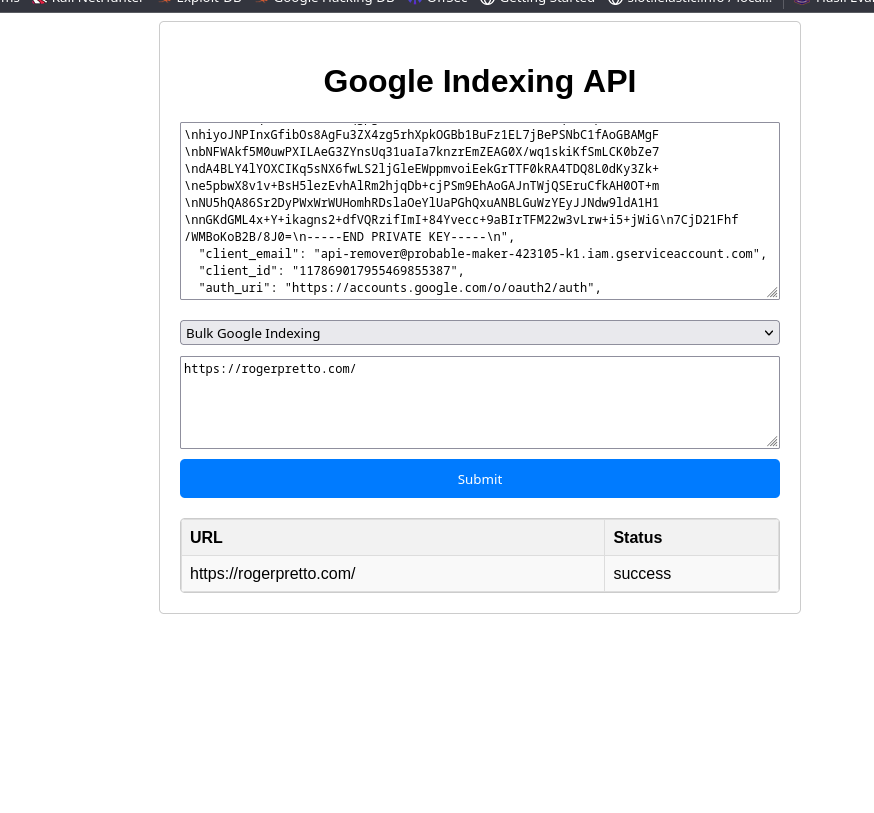Image resolution: width=874 pixels, height=813 pixels.
Task: Click the blue Submit button
Action: pyautogui.click(x=479, y=479)
